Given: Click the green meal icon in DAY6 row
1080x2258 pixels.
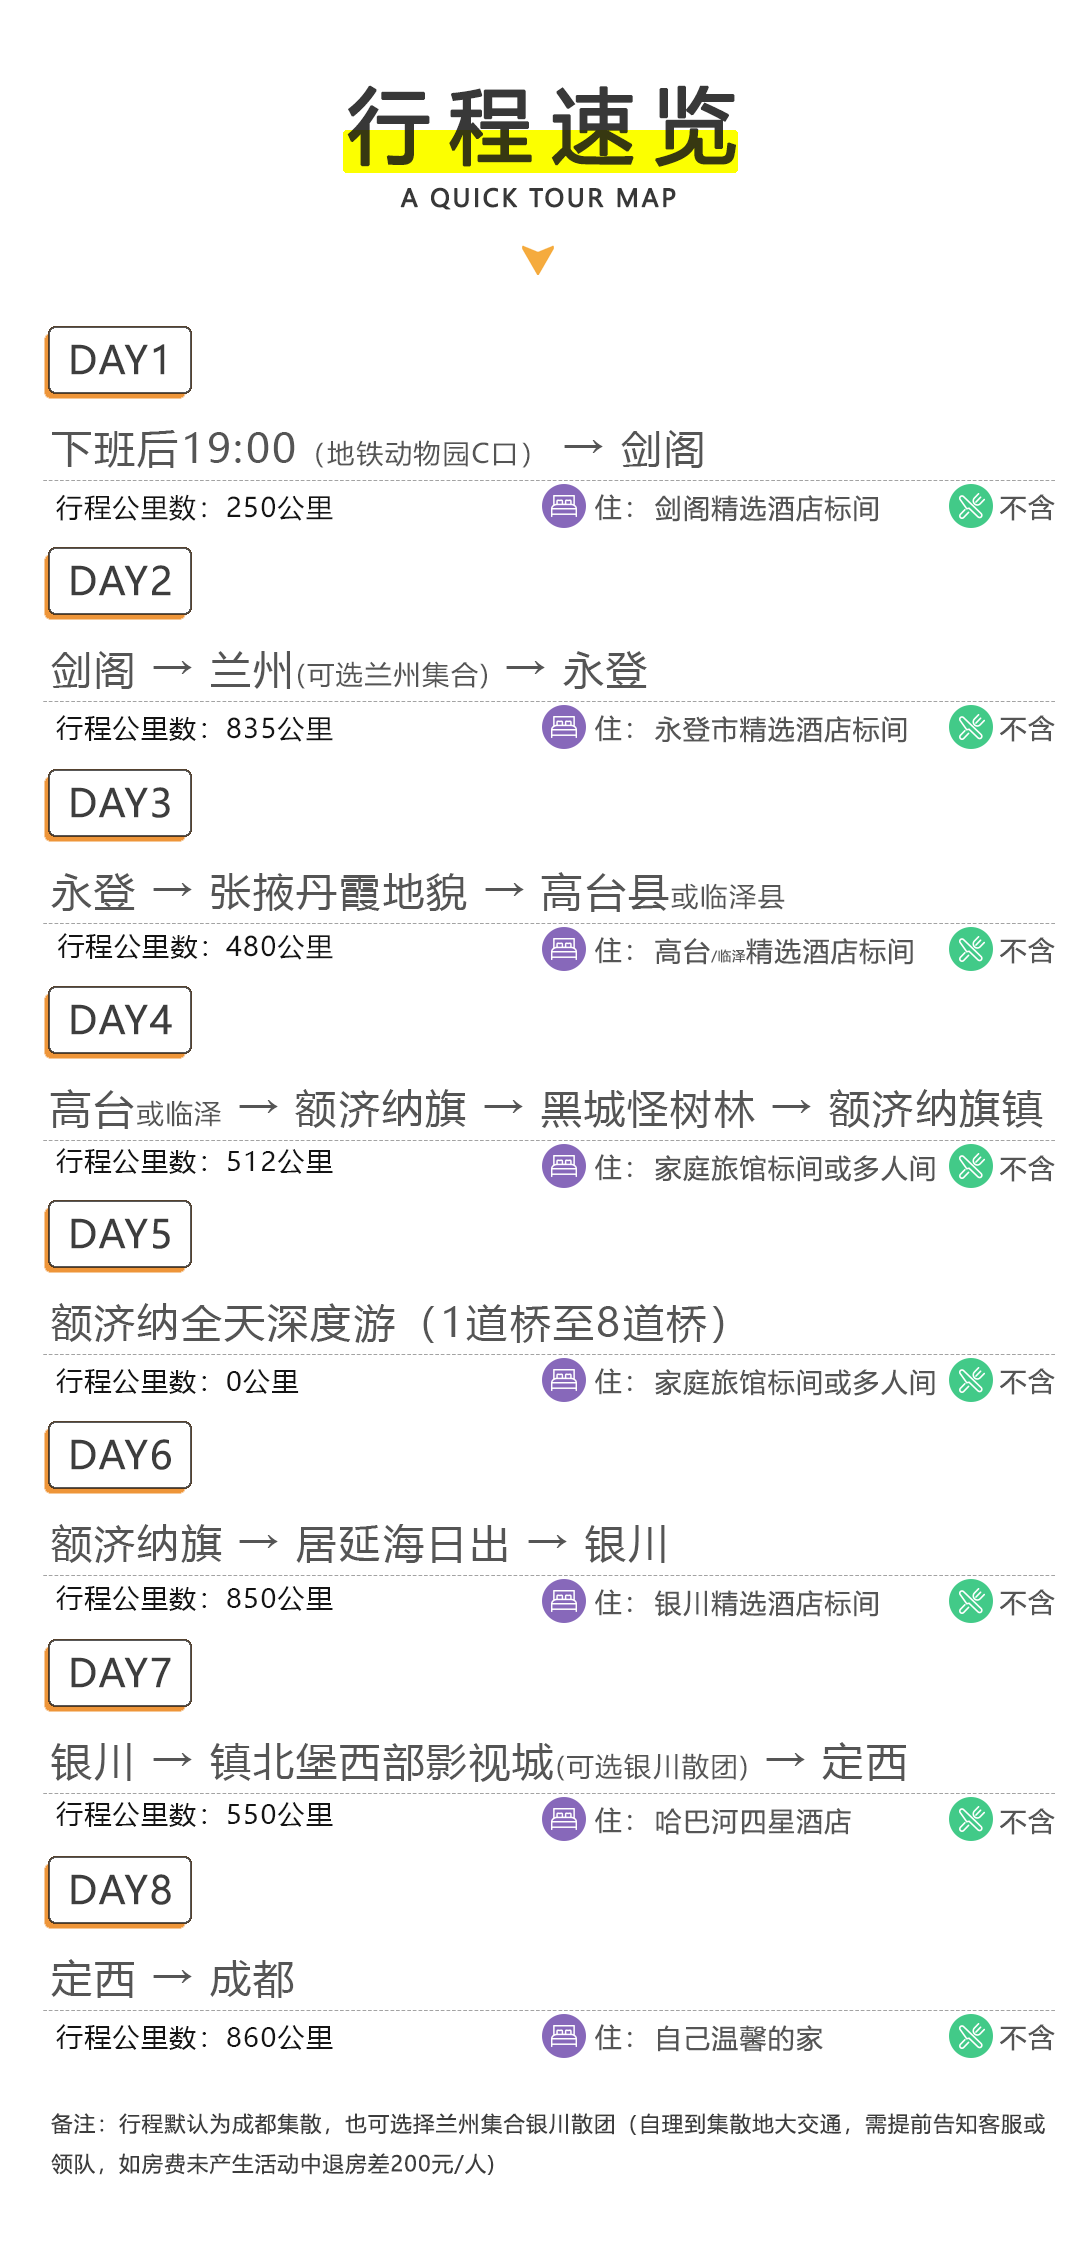Looking at the screenshot, I should (x=970, y=1601).
